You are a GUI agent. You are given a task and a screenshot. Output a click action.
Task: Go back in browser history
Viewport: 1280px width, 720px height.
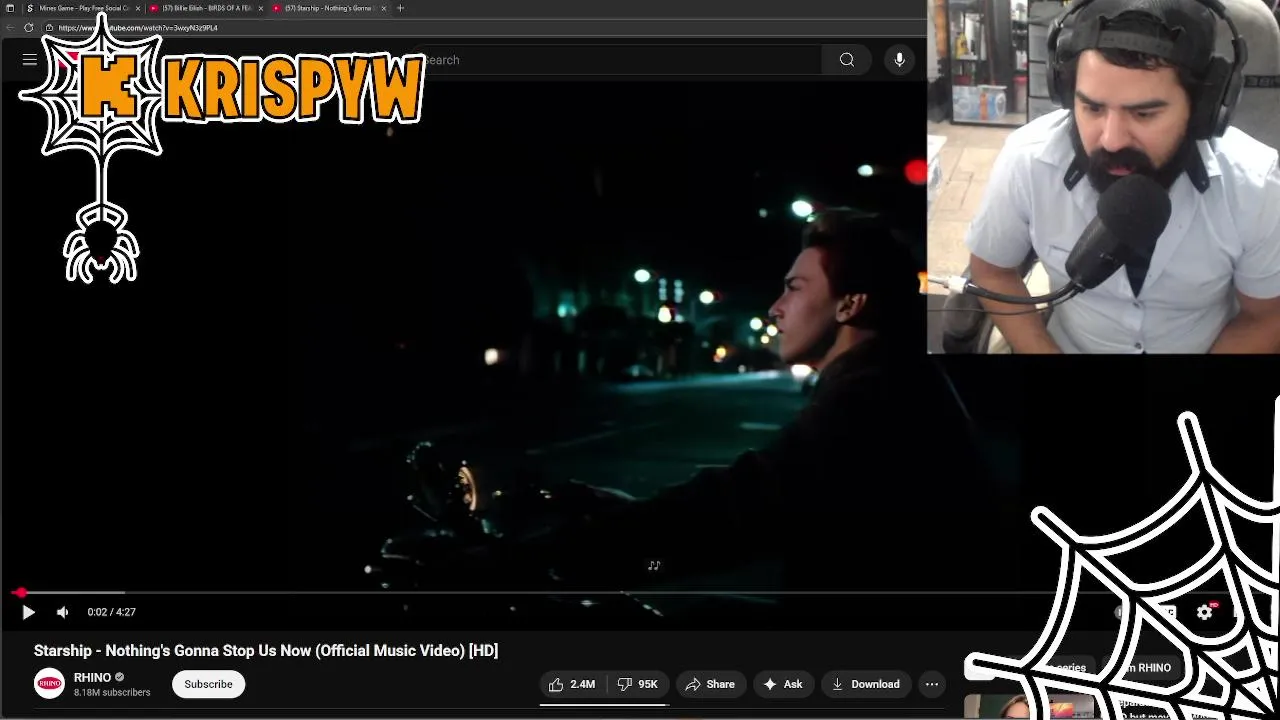11,28
